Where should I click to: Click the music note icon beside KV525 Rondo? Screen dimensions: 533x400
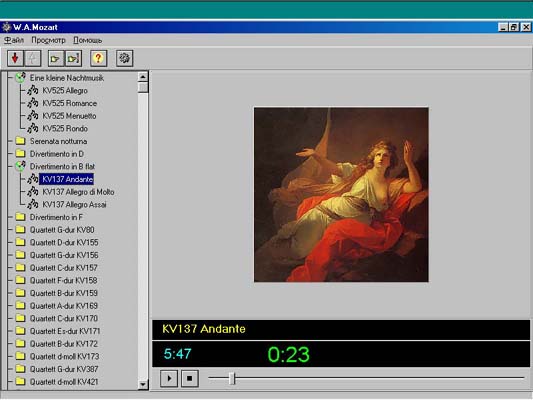(33, 128)
